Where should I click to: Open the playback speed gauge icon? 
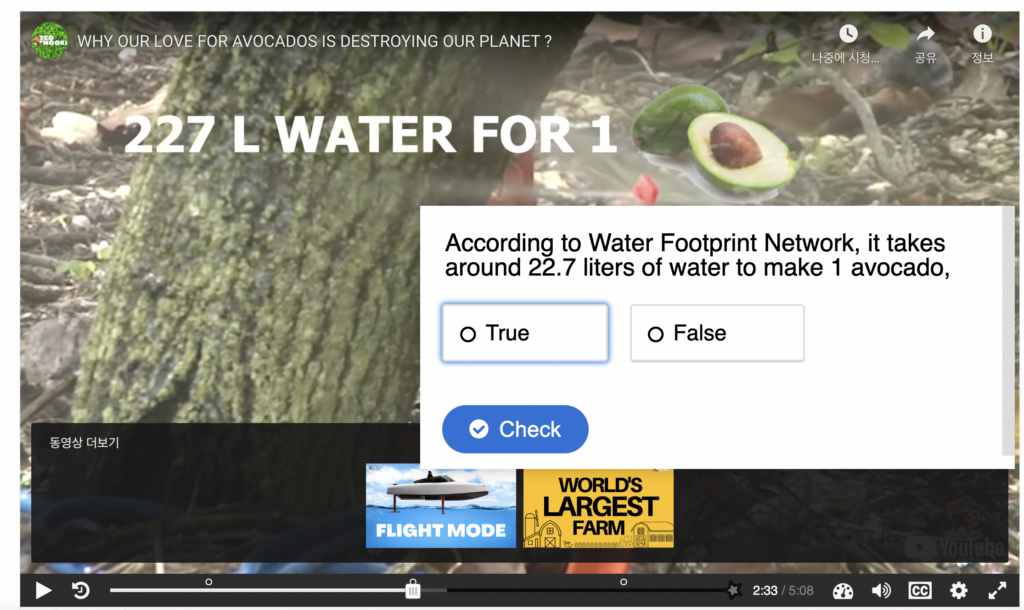pyautogui.click(x=842, y=591)
